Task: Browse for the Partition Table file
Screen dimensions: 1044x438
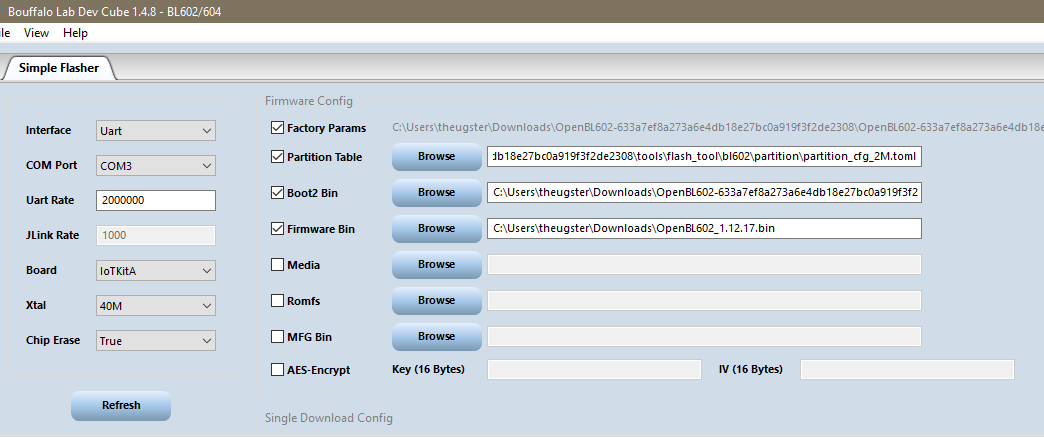Action: (x=436, y=156)
